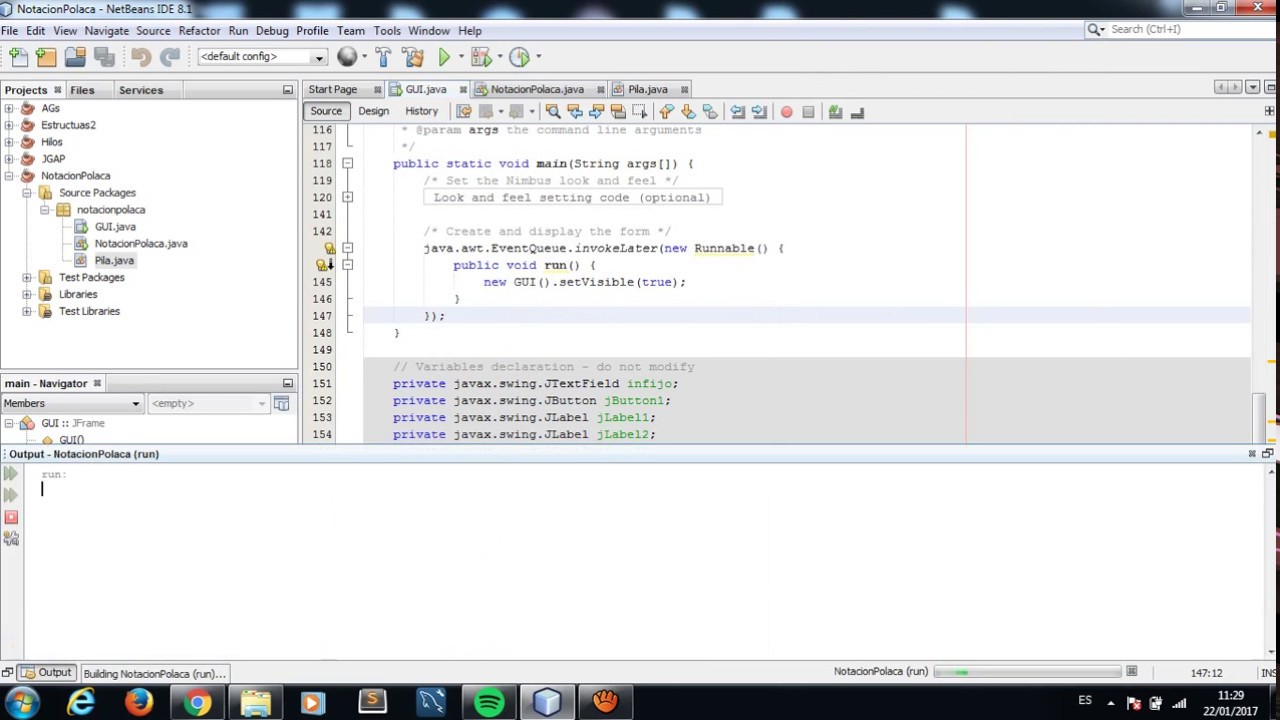Expand the Libraries node
The width and height of the screenshot is (1280, 720).
tap(27, 295)
